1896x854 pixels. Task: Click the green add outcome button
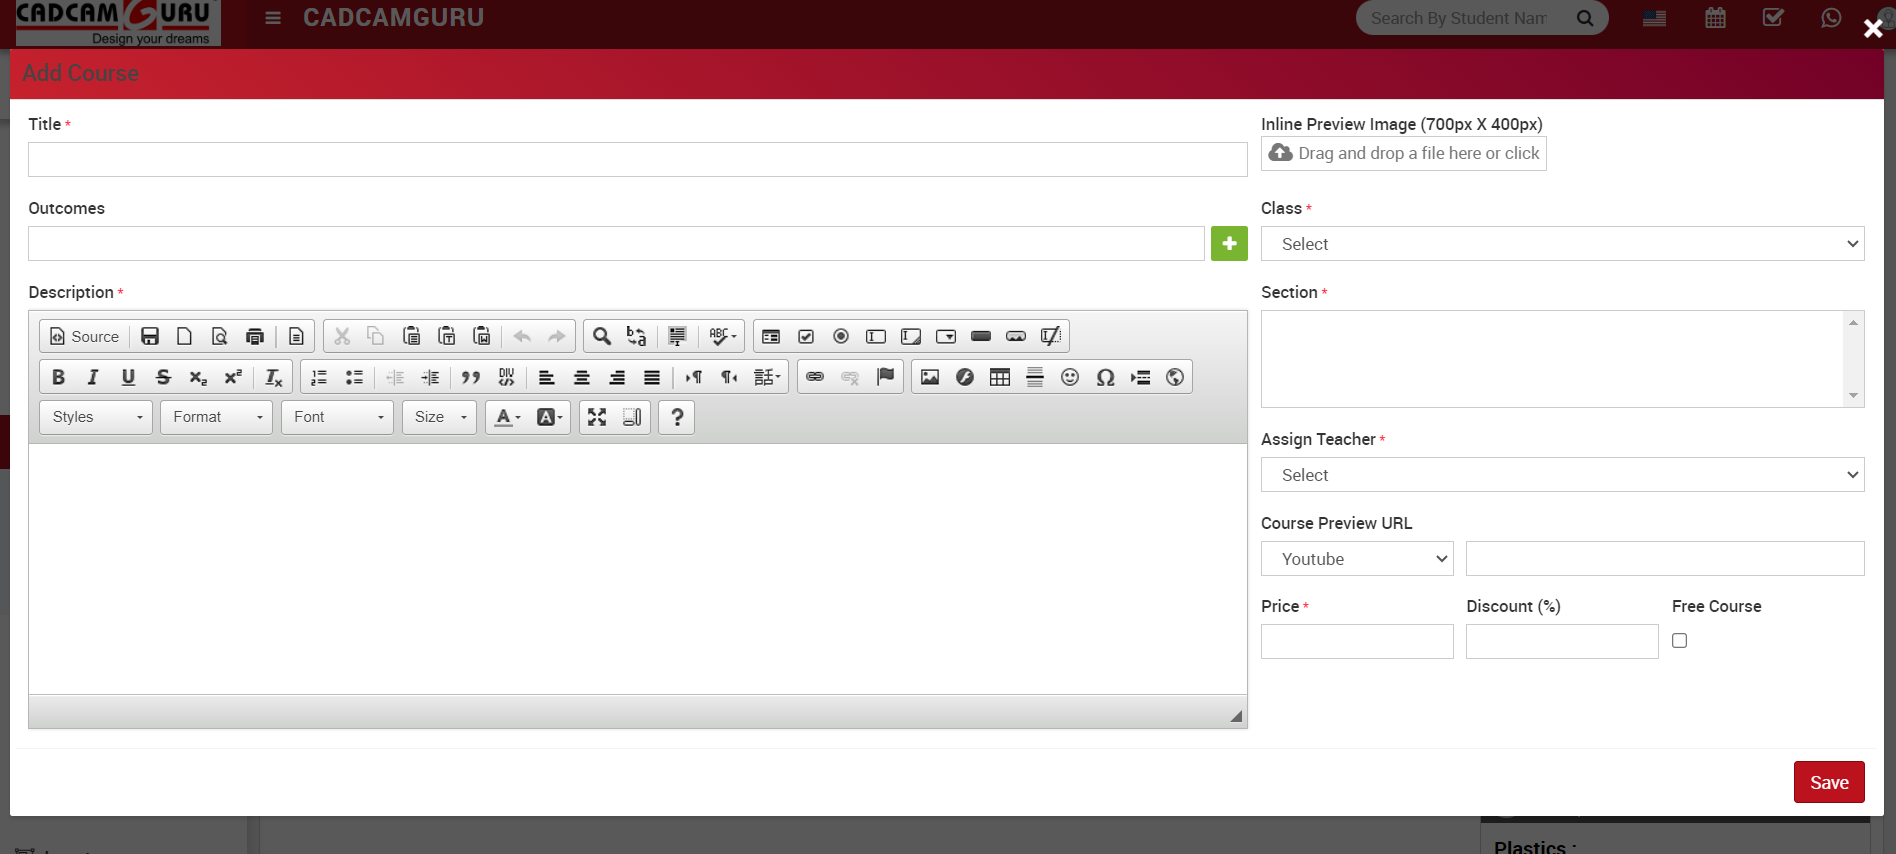[1229, 243]
